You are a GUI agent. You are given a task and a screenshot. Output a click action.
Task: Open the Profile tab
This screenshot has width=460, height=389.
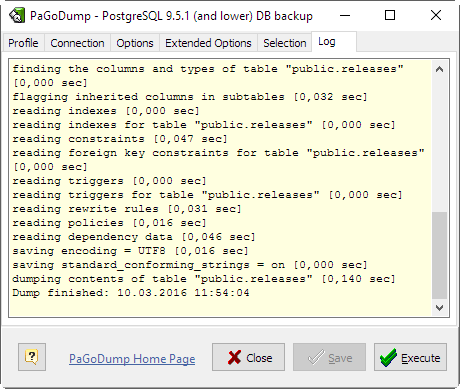[x=23, y=43]
